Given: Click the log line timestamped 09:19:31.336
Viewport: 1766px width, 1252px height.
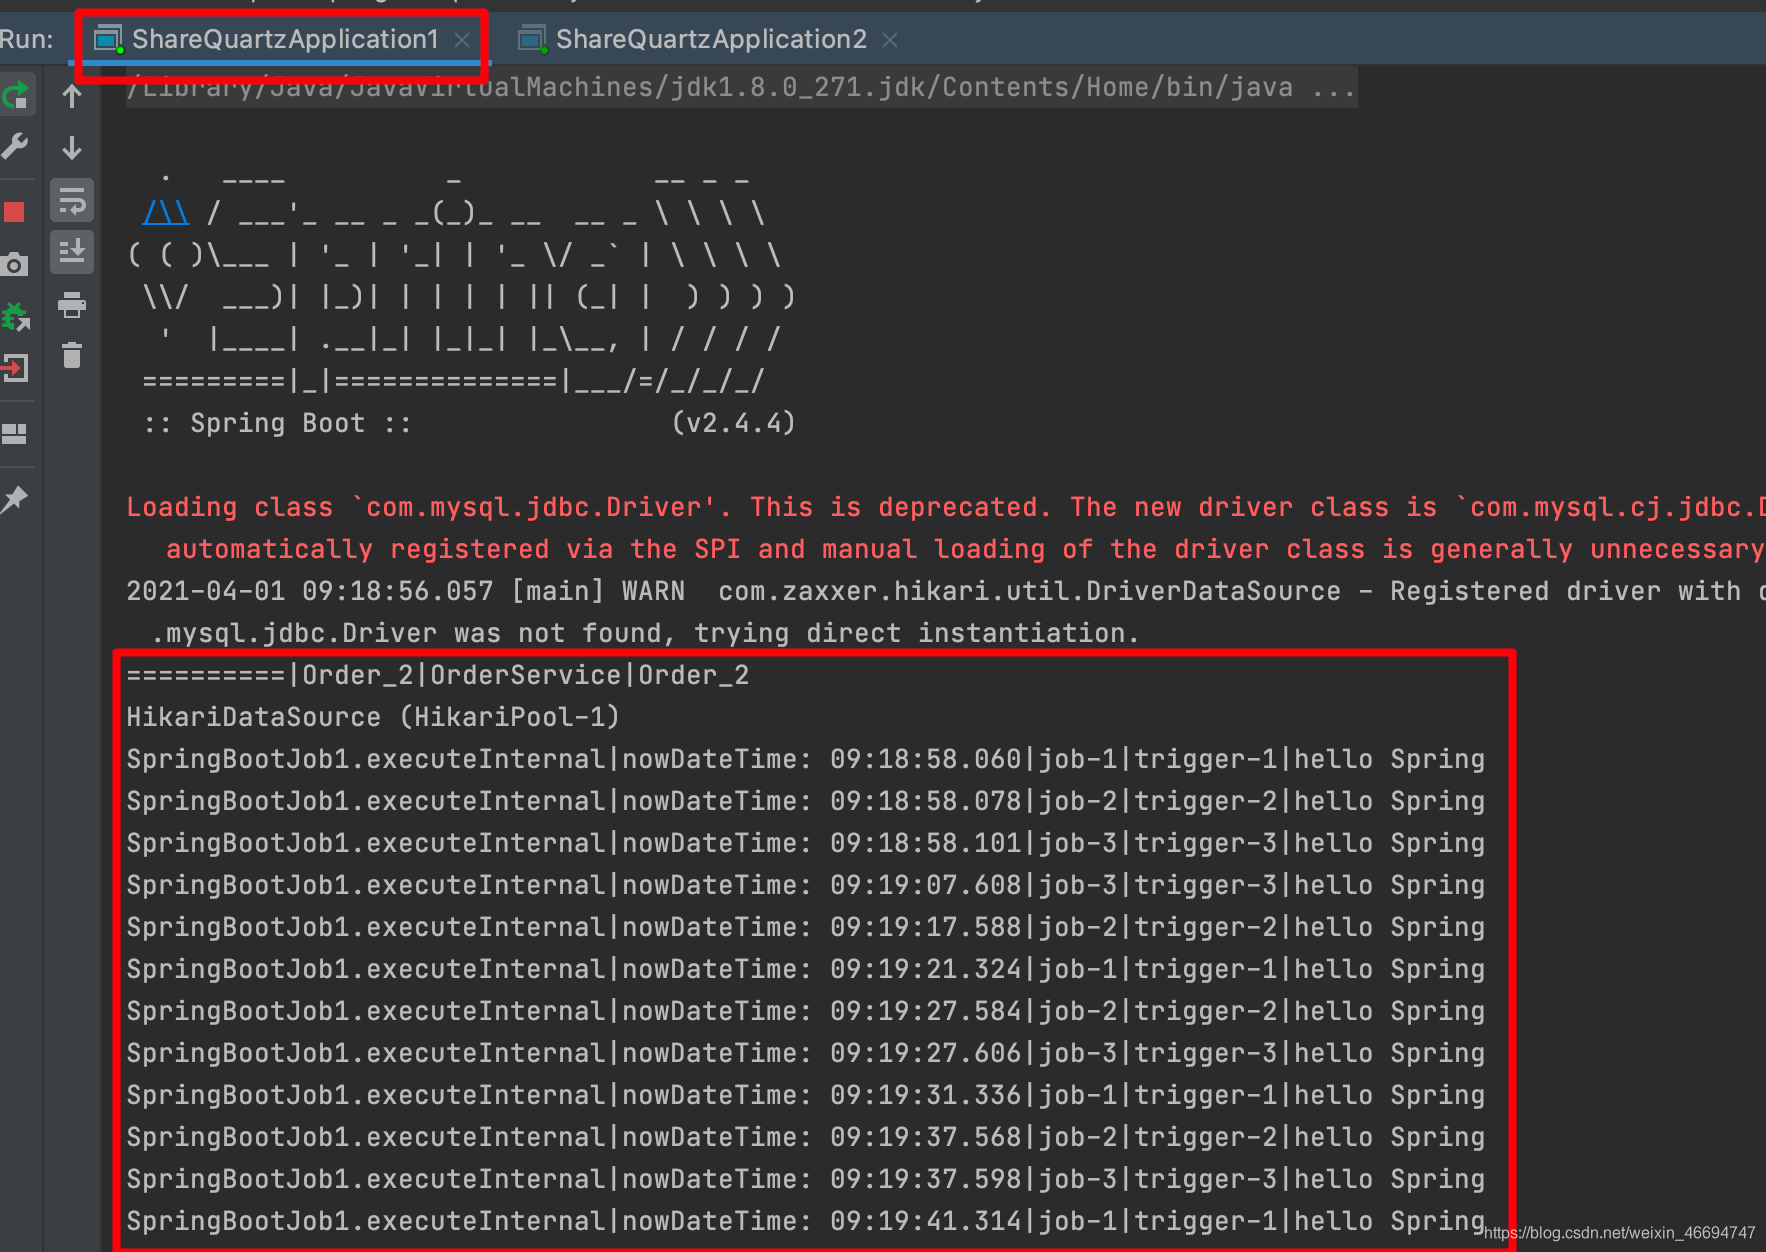Looking at the screenshot, I should pos(805,1095).
